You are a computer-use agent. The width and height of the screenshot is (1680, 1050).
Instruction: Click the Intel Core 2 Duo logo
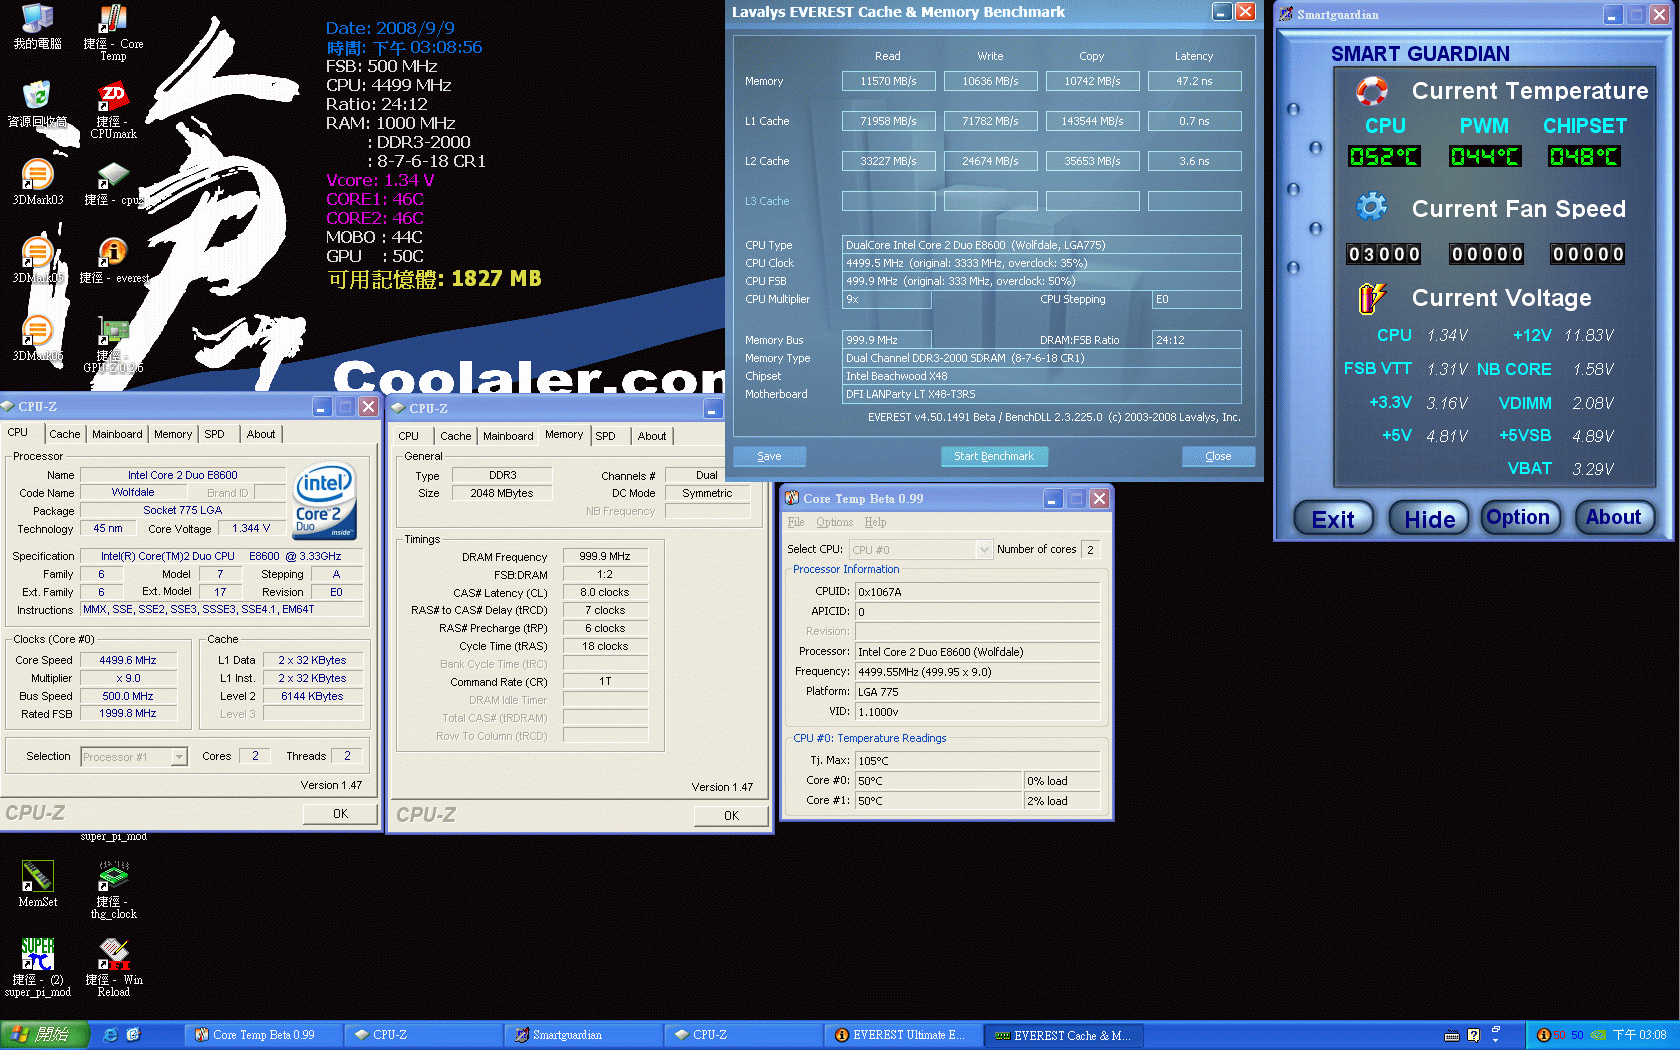(324, 501)
